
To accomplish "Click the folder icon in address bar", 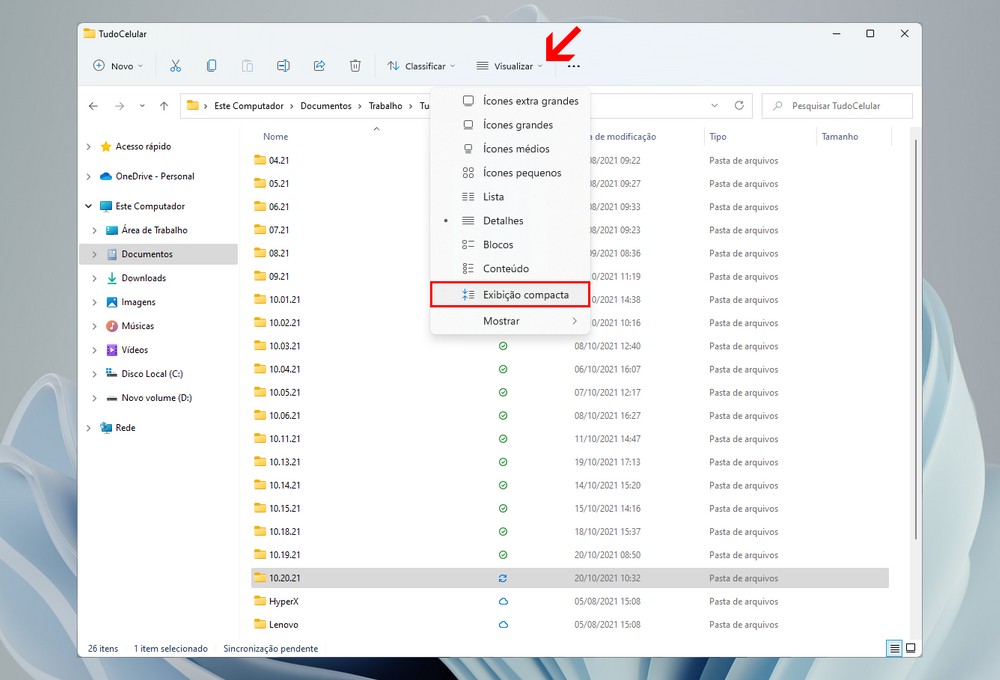I will point(193,105).
